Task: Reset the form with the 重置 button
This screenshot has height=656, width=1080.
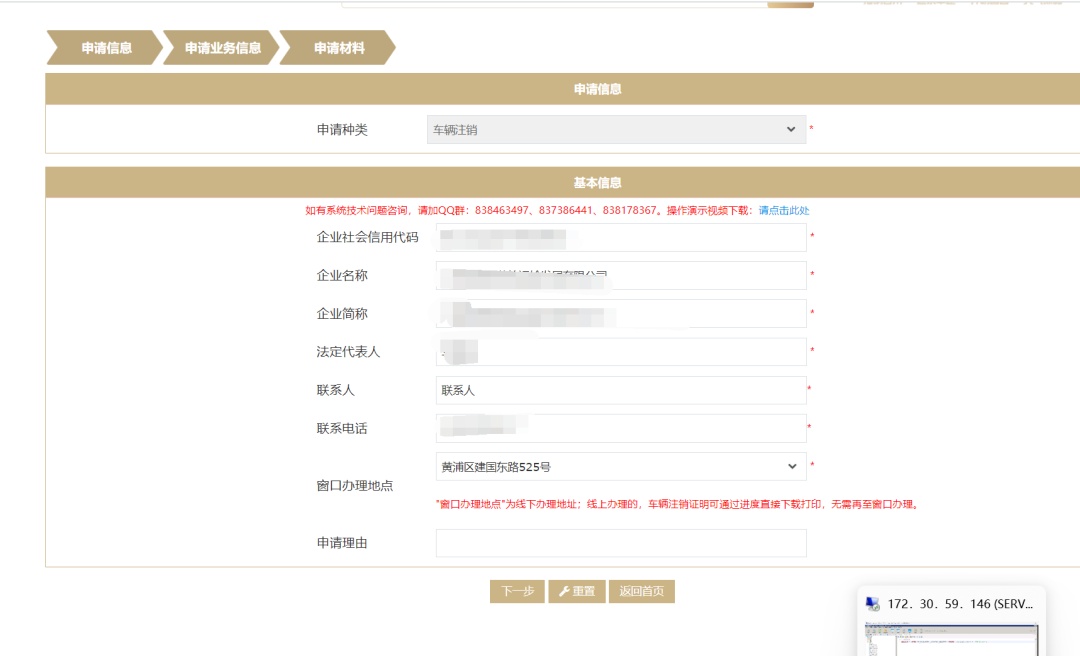Action: click(x=577, y=591)
